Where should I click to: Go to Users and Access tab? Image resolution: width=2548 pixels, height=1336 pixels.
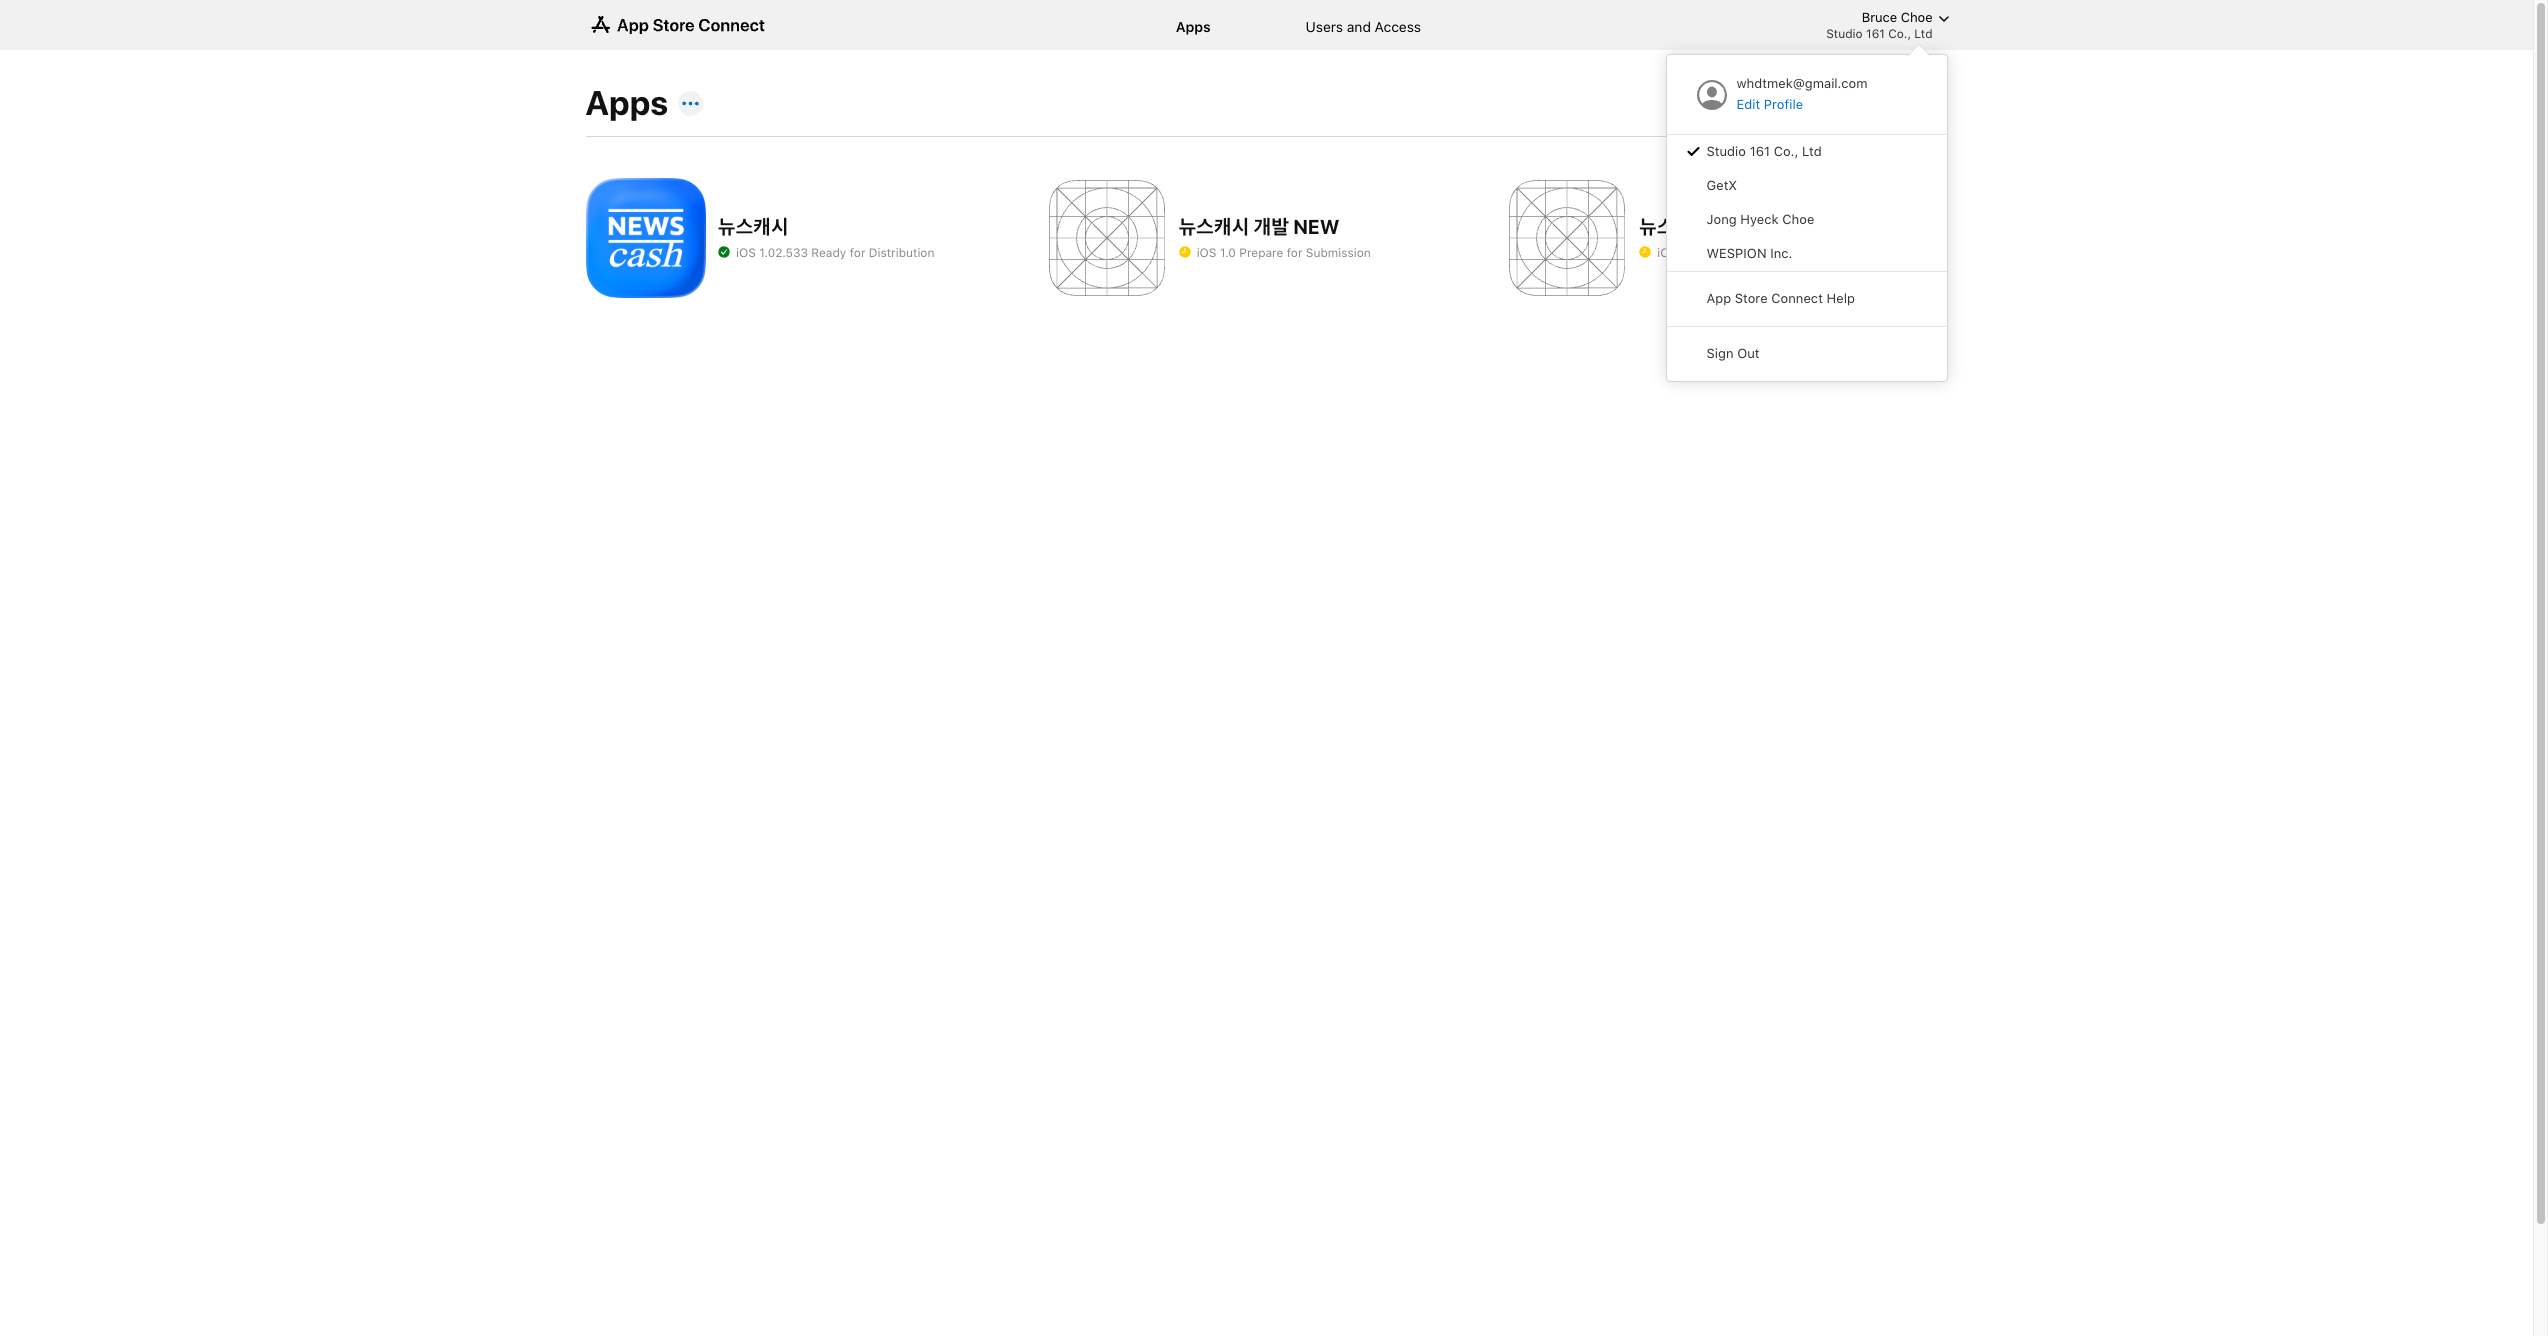(x=1362, y=27)
